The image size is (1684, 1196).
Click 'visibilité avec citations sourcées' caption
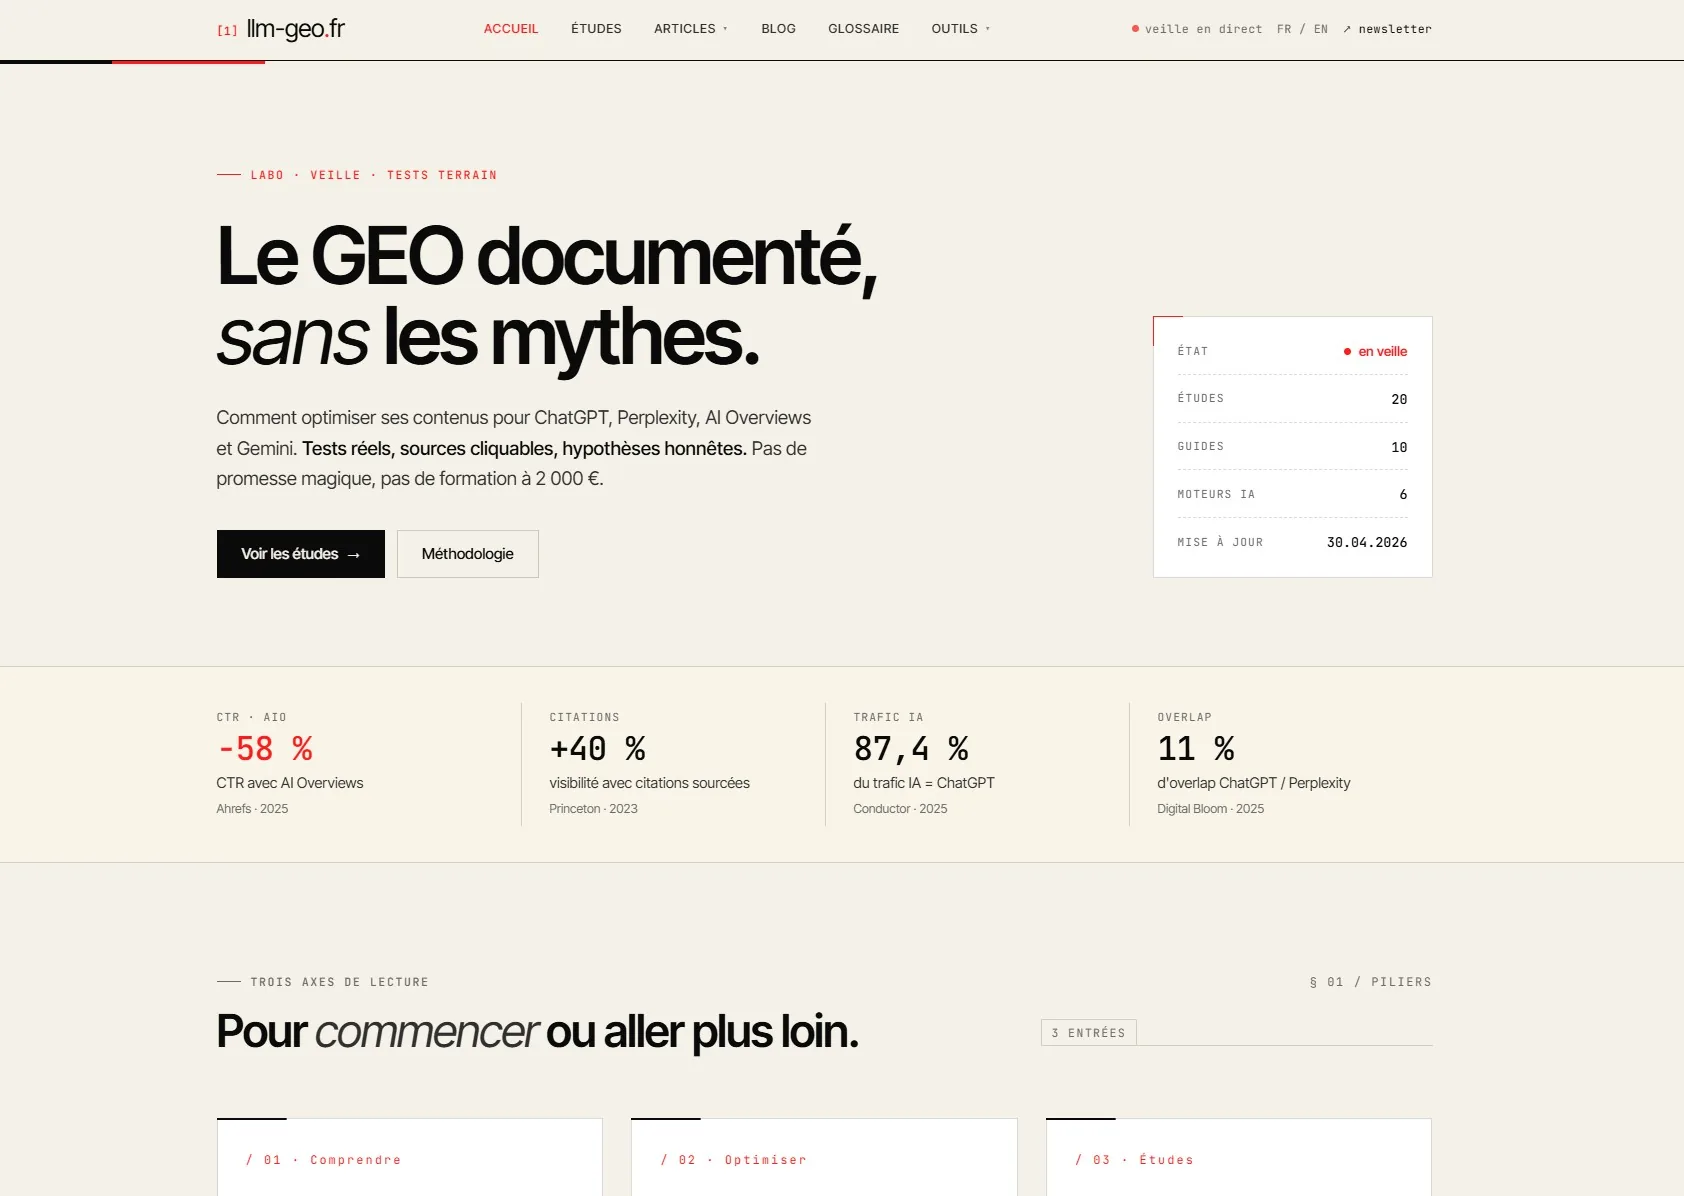tap(650, 783)
